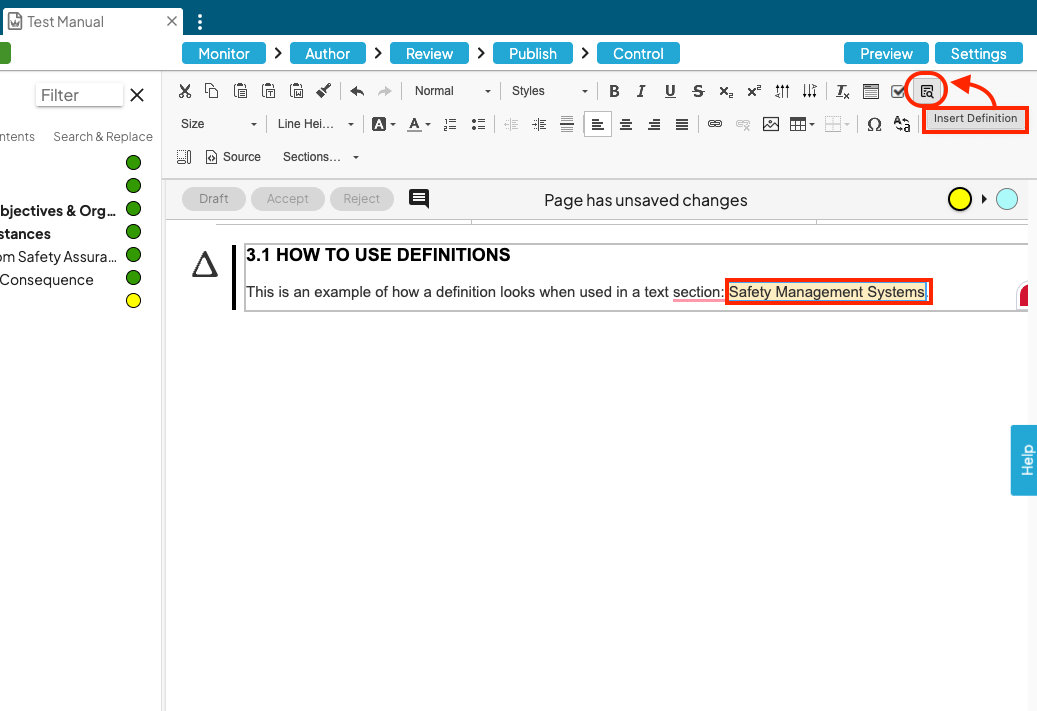Click the yellow status circle
1037x711 pixels.
(x=960, y=198)
